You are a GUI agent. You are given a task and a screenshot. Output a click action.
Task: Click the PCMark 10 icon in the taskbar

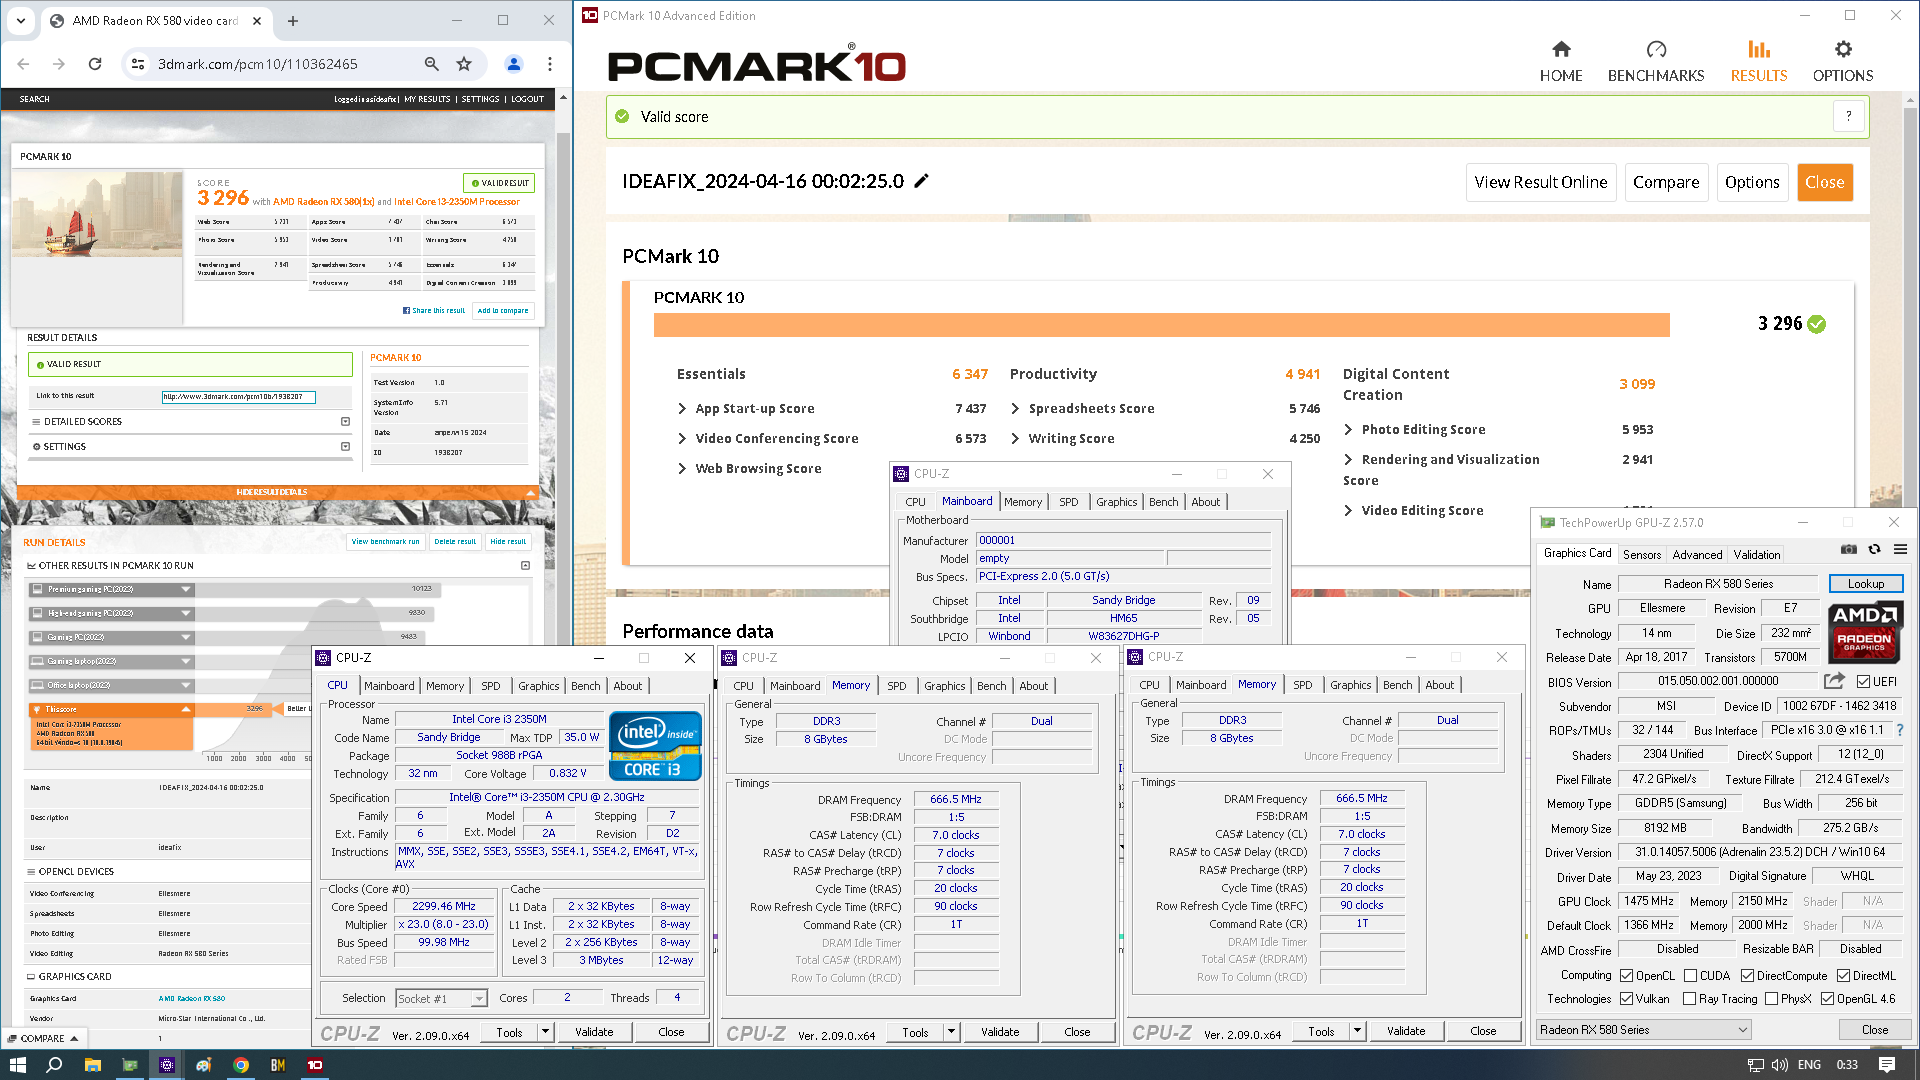point(315,1065)
